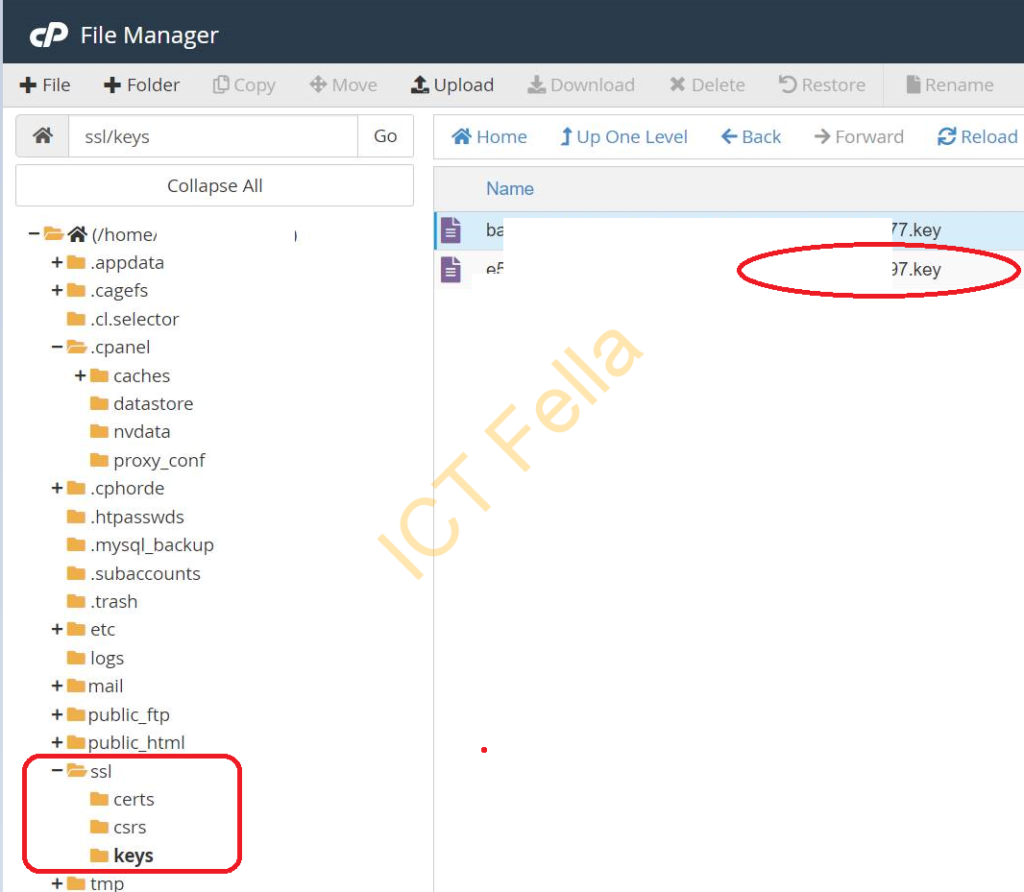Image resolution: width=1024 pixels, height=892 pixels.
Task: Select the file icon ending in 97.key
Action: coord(451,270)
